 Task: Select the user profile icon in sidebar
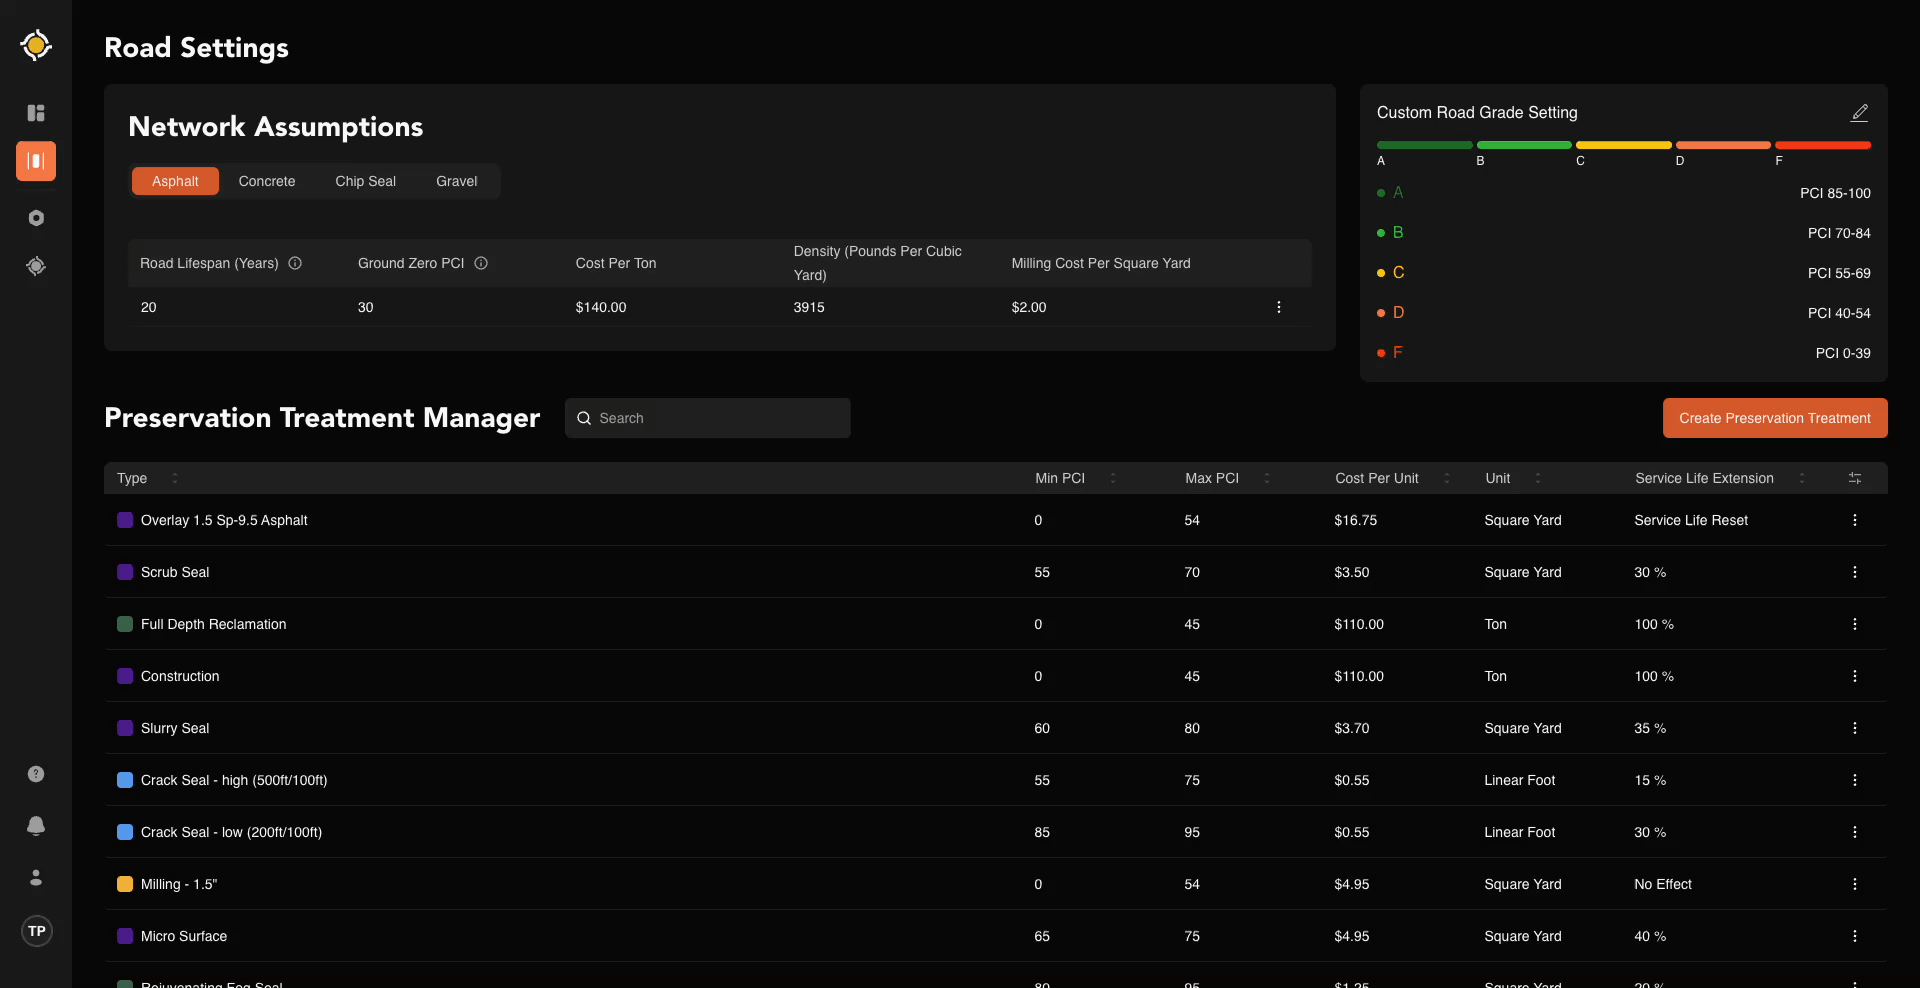click(x=36, y=878)
